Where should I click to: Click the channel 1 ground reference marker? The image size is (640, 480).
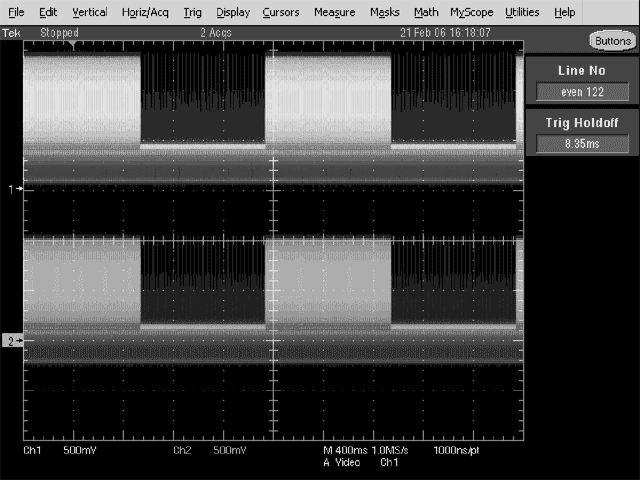click(14, 188)
